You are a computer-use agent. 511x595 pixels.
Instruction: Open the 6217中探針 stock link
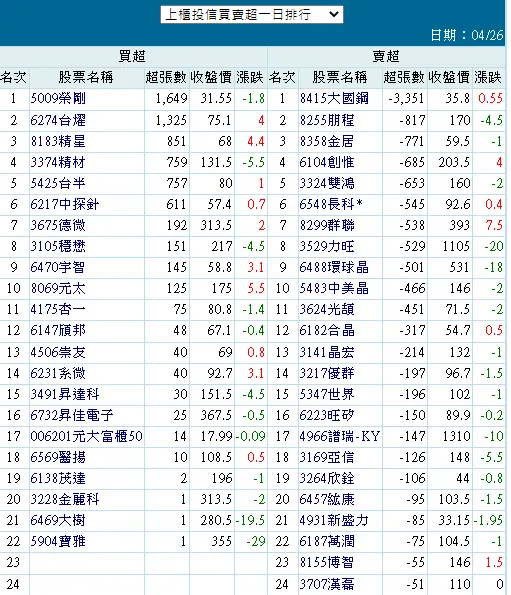point(65,205)
